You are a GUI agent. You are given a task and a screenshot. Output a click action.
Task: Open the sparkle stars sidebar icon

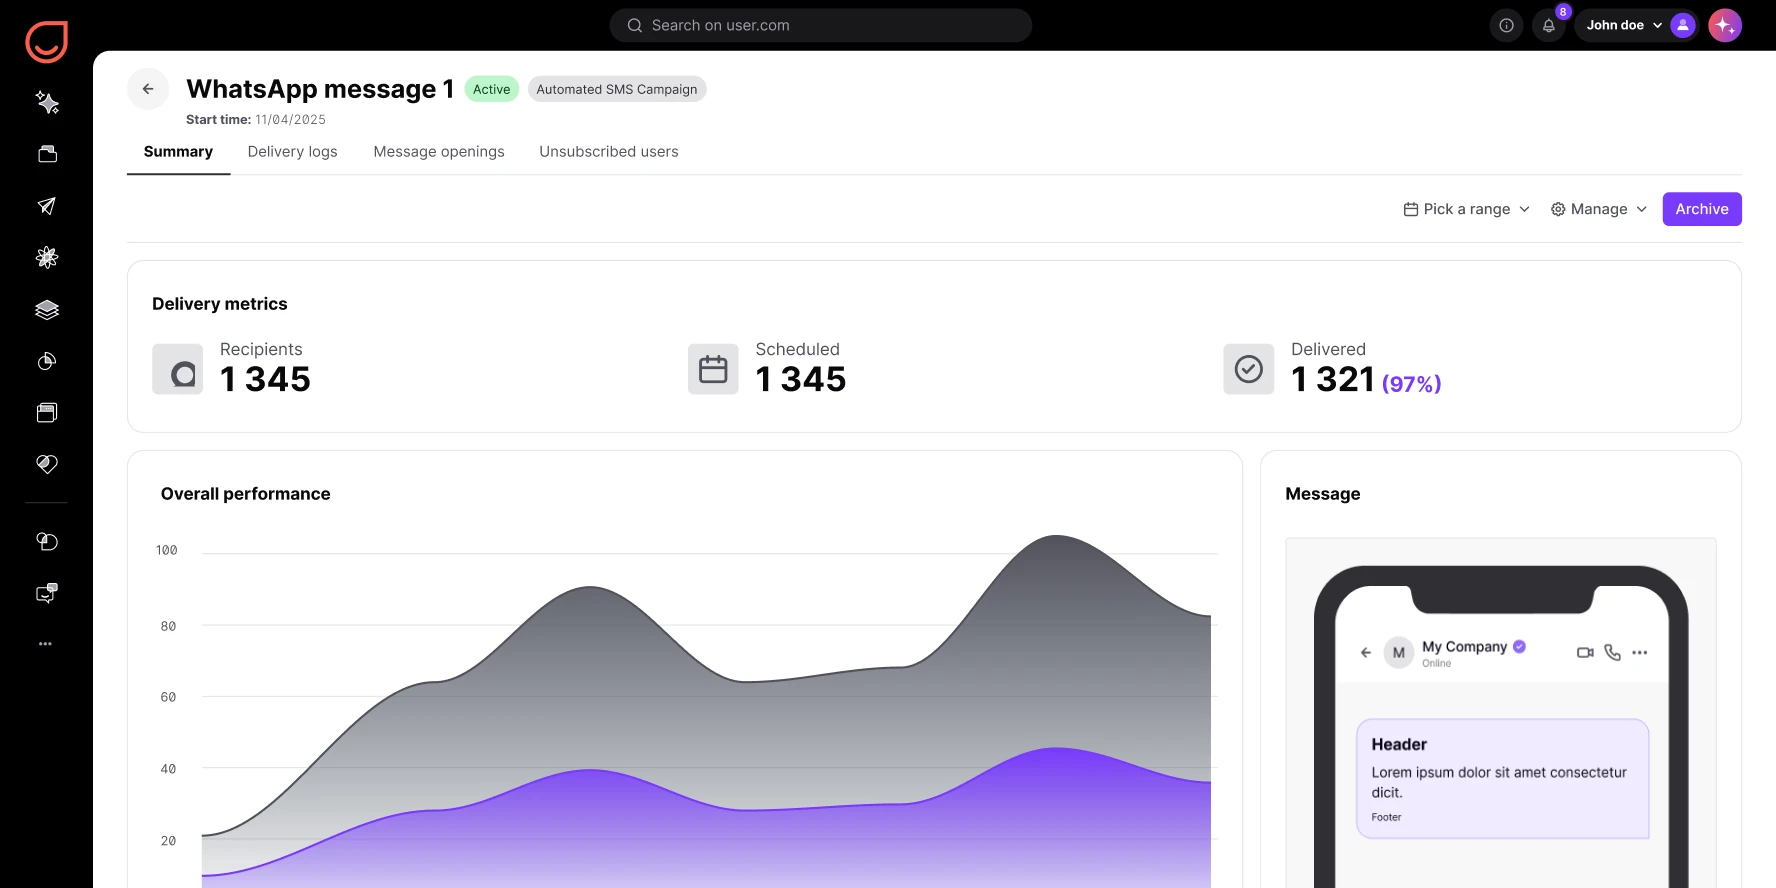tap(47, 102)
